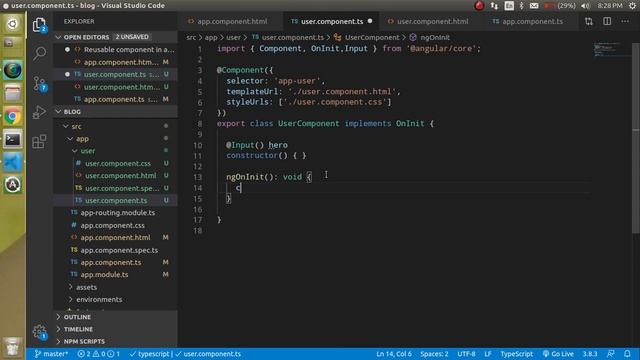Viewport: 640px width, 360px height.
Task: Open user.component.css in file tree
Action: point(116,163)
